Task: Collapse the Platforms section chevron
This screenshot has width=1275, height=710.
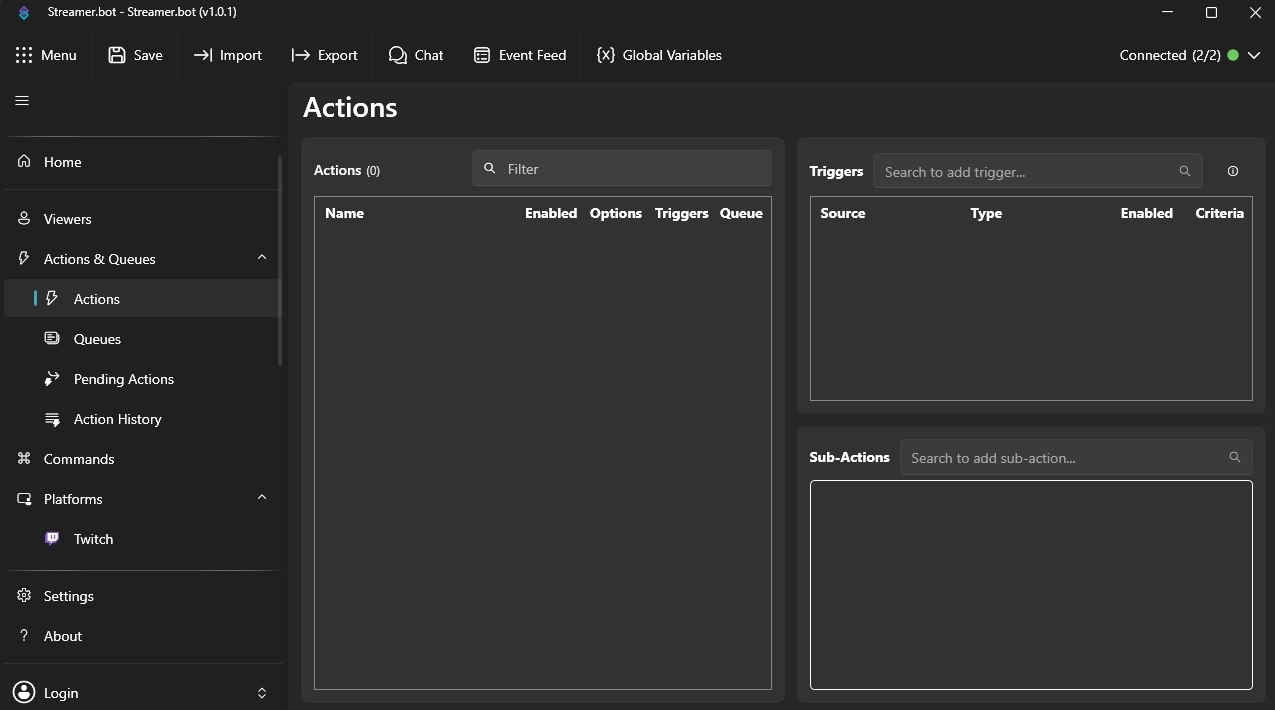Action: pyautogui.click(x=262, y=498)
